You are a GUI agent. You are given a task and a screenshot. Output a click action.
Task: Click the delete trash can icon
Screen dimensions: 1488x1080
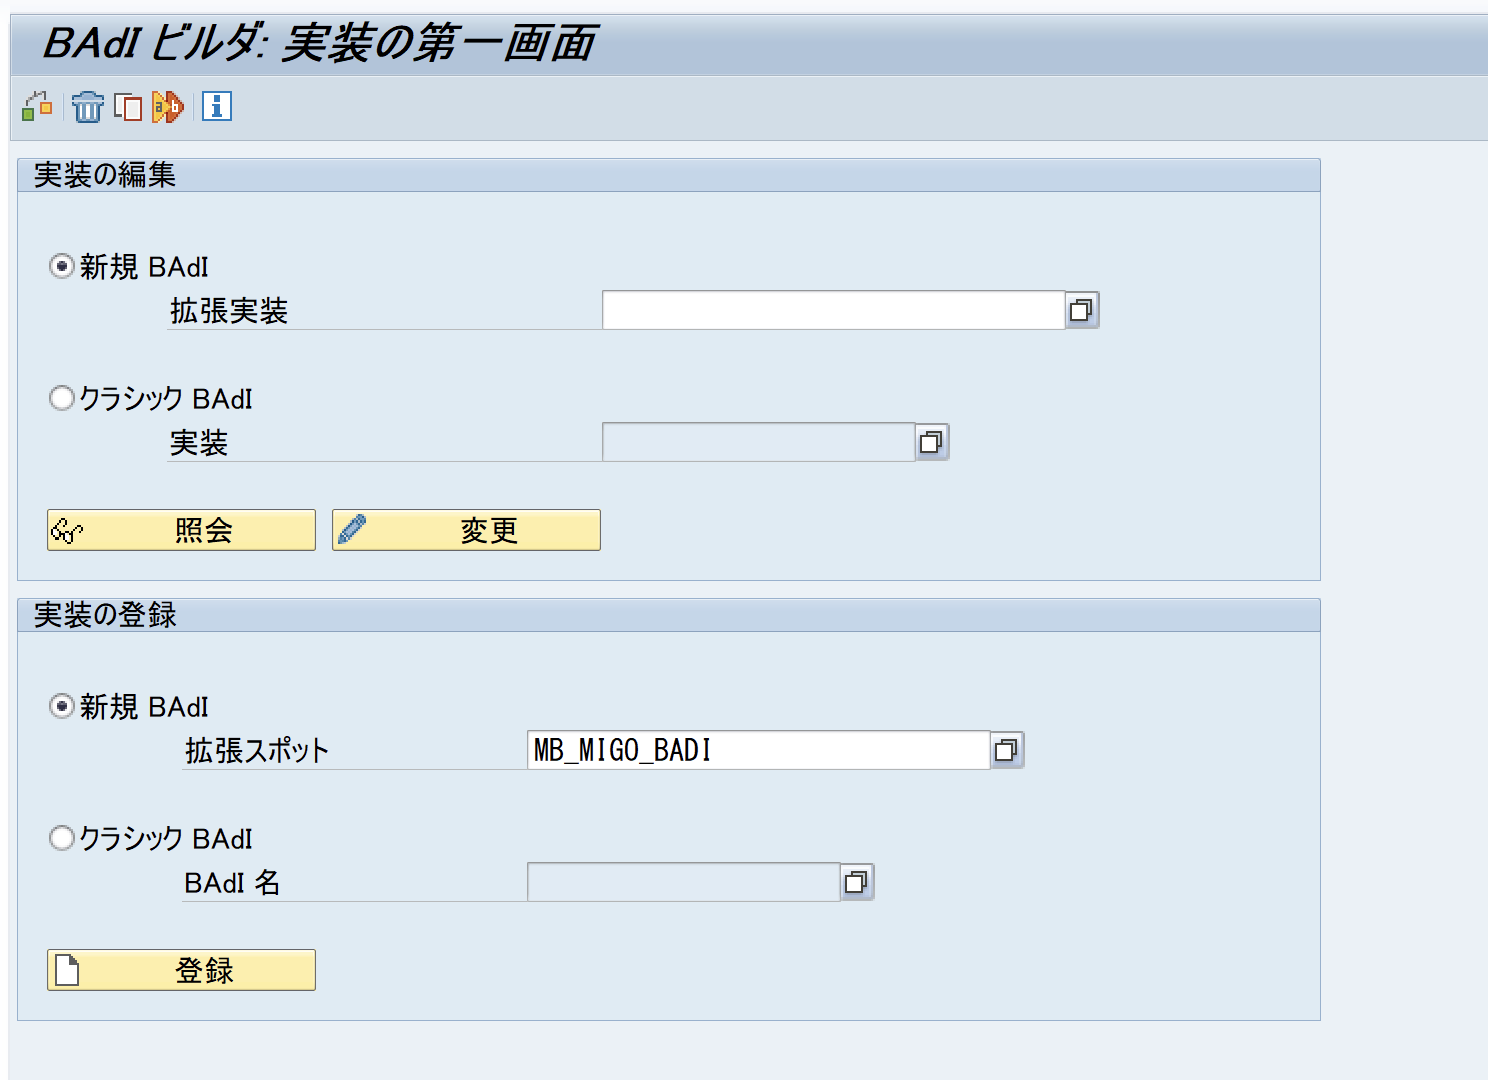pos(87,106)
